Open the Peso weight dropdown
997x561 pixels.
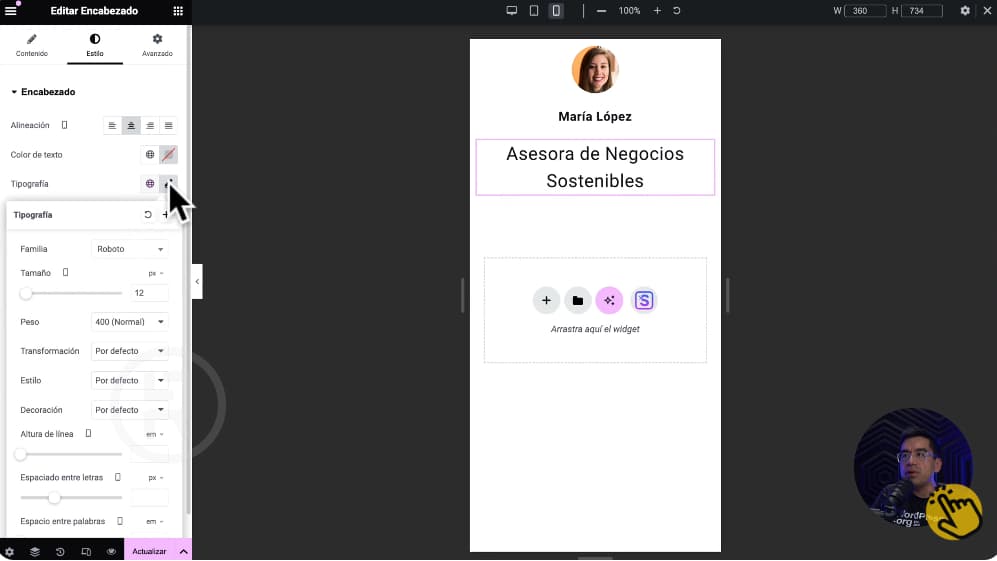pyautogui.click(x=130, y=322)
